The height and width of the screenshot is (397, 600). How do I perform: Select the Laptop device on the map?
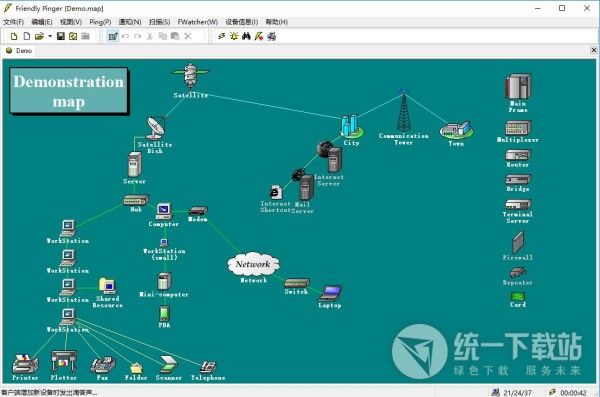(x=330, y=293)
